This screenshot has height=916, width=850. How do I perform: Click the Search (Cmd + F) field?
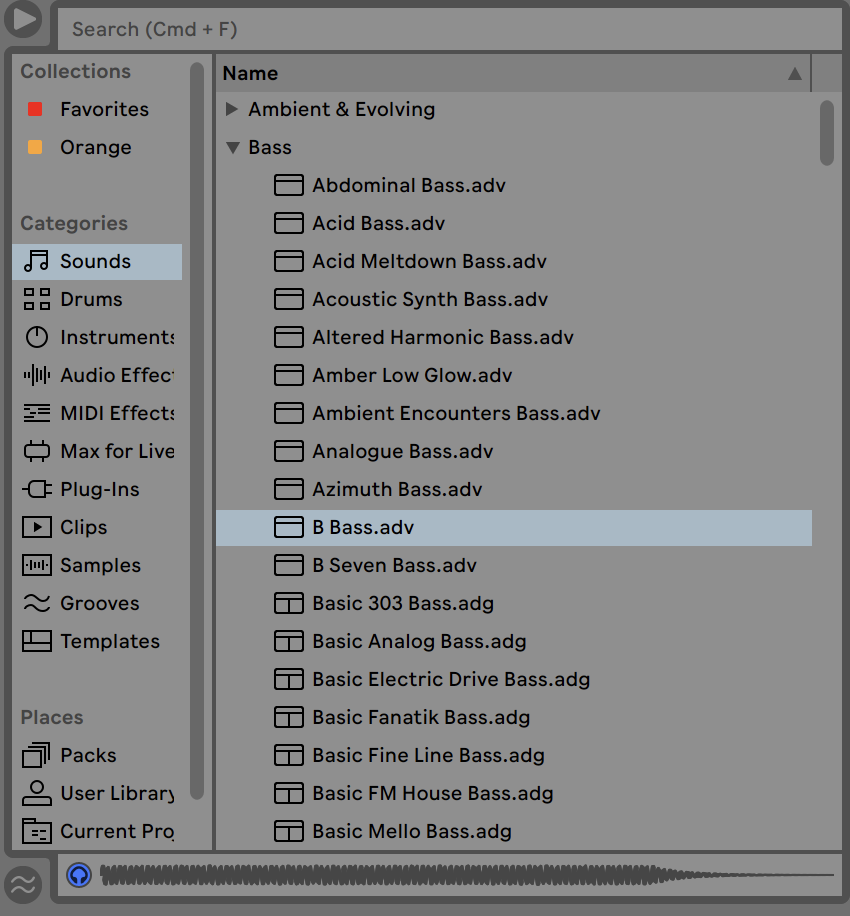tap(450, 29)
